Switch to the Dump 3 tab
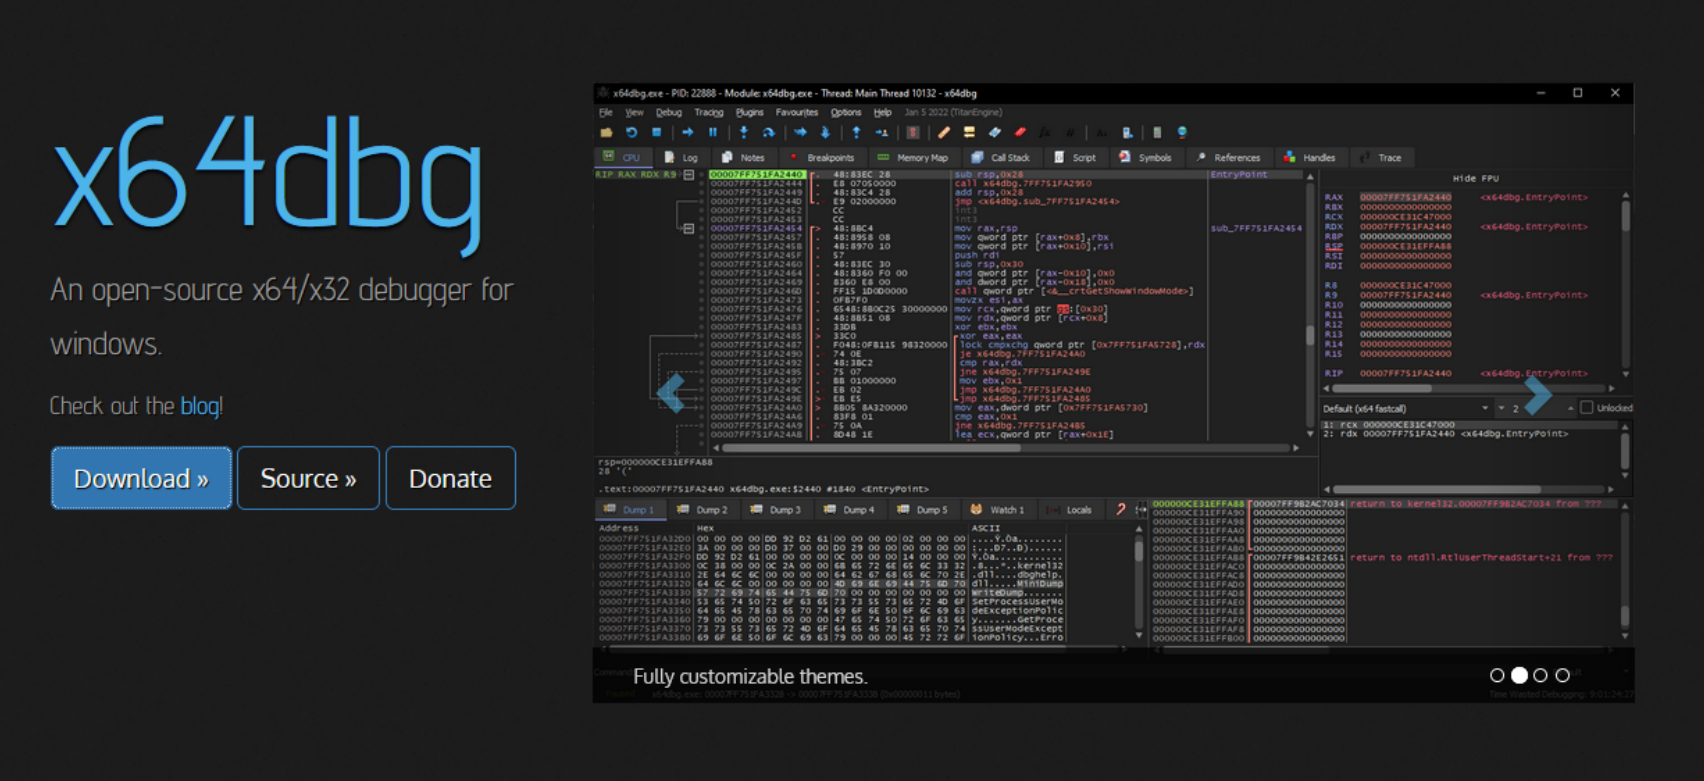This screenshot has width=1704, height=781. [x=776, y=510]
